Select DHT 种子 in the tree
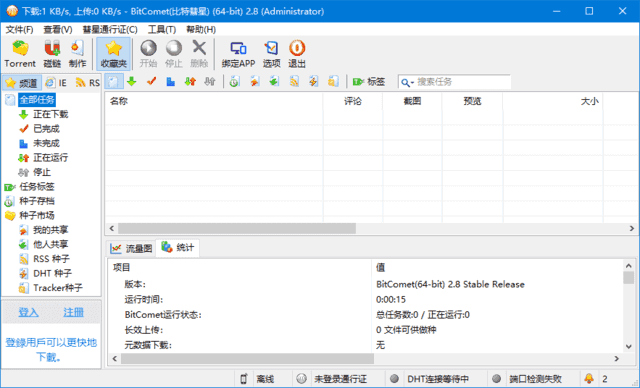 tap(52, 273)
